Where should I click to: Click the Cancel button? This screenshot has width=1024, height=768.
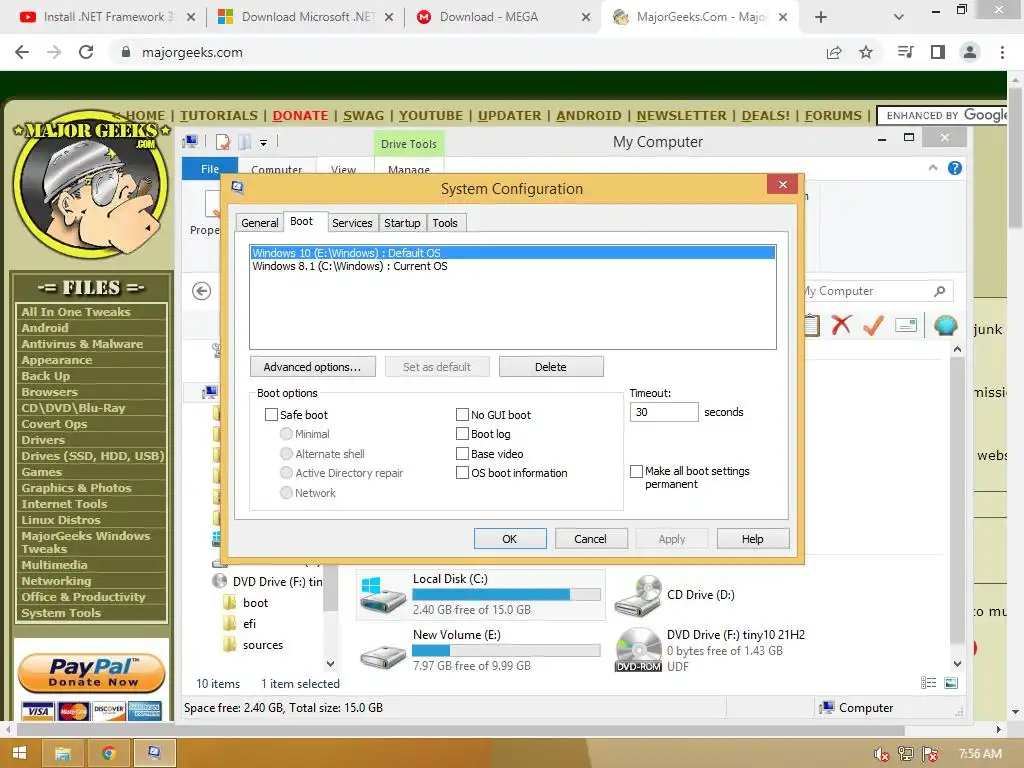pyautogui.click(x=591, y=539)
